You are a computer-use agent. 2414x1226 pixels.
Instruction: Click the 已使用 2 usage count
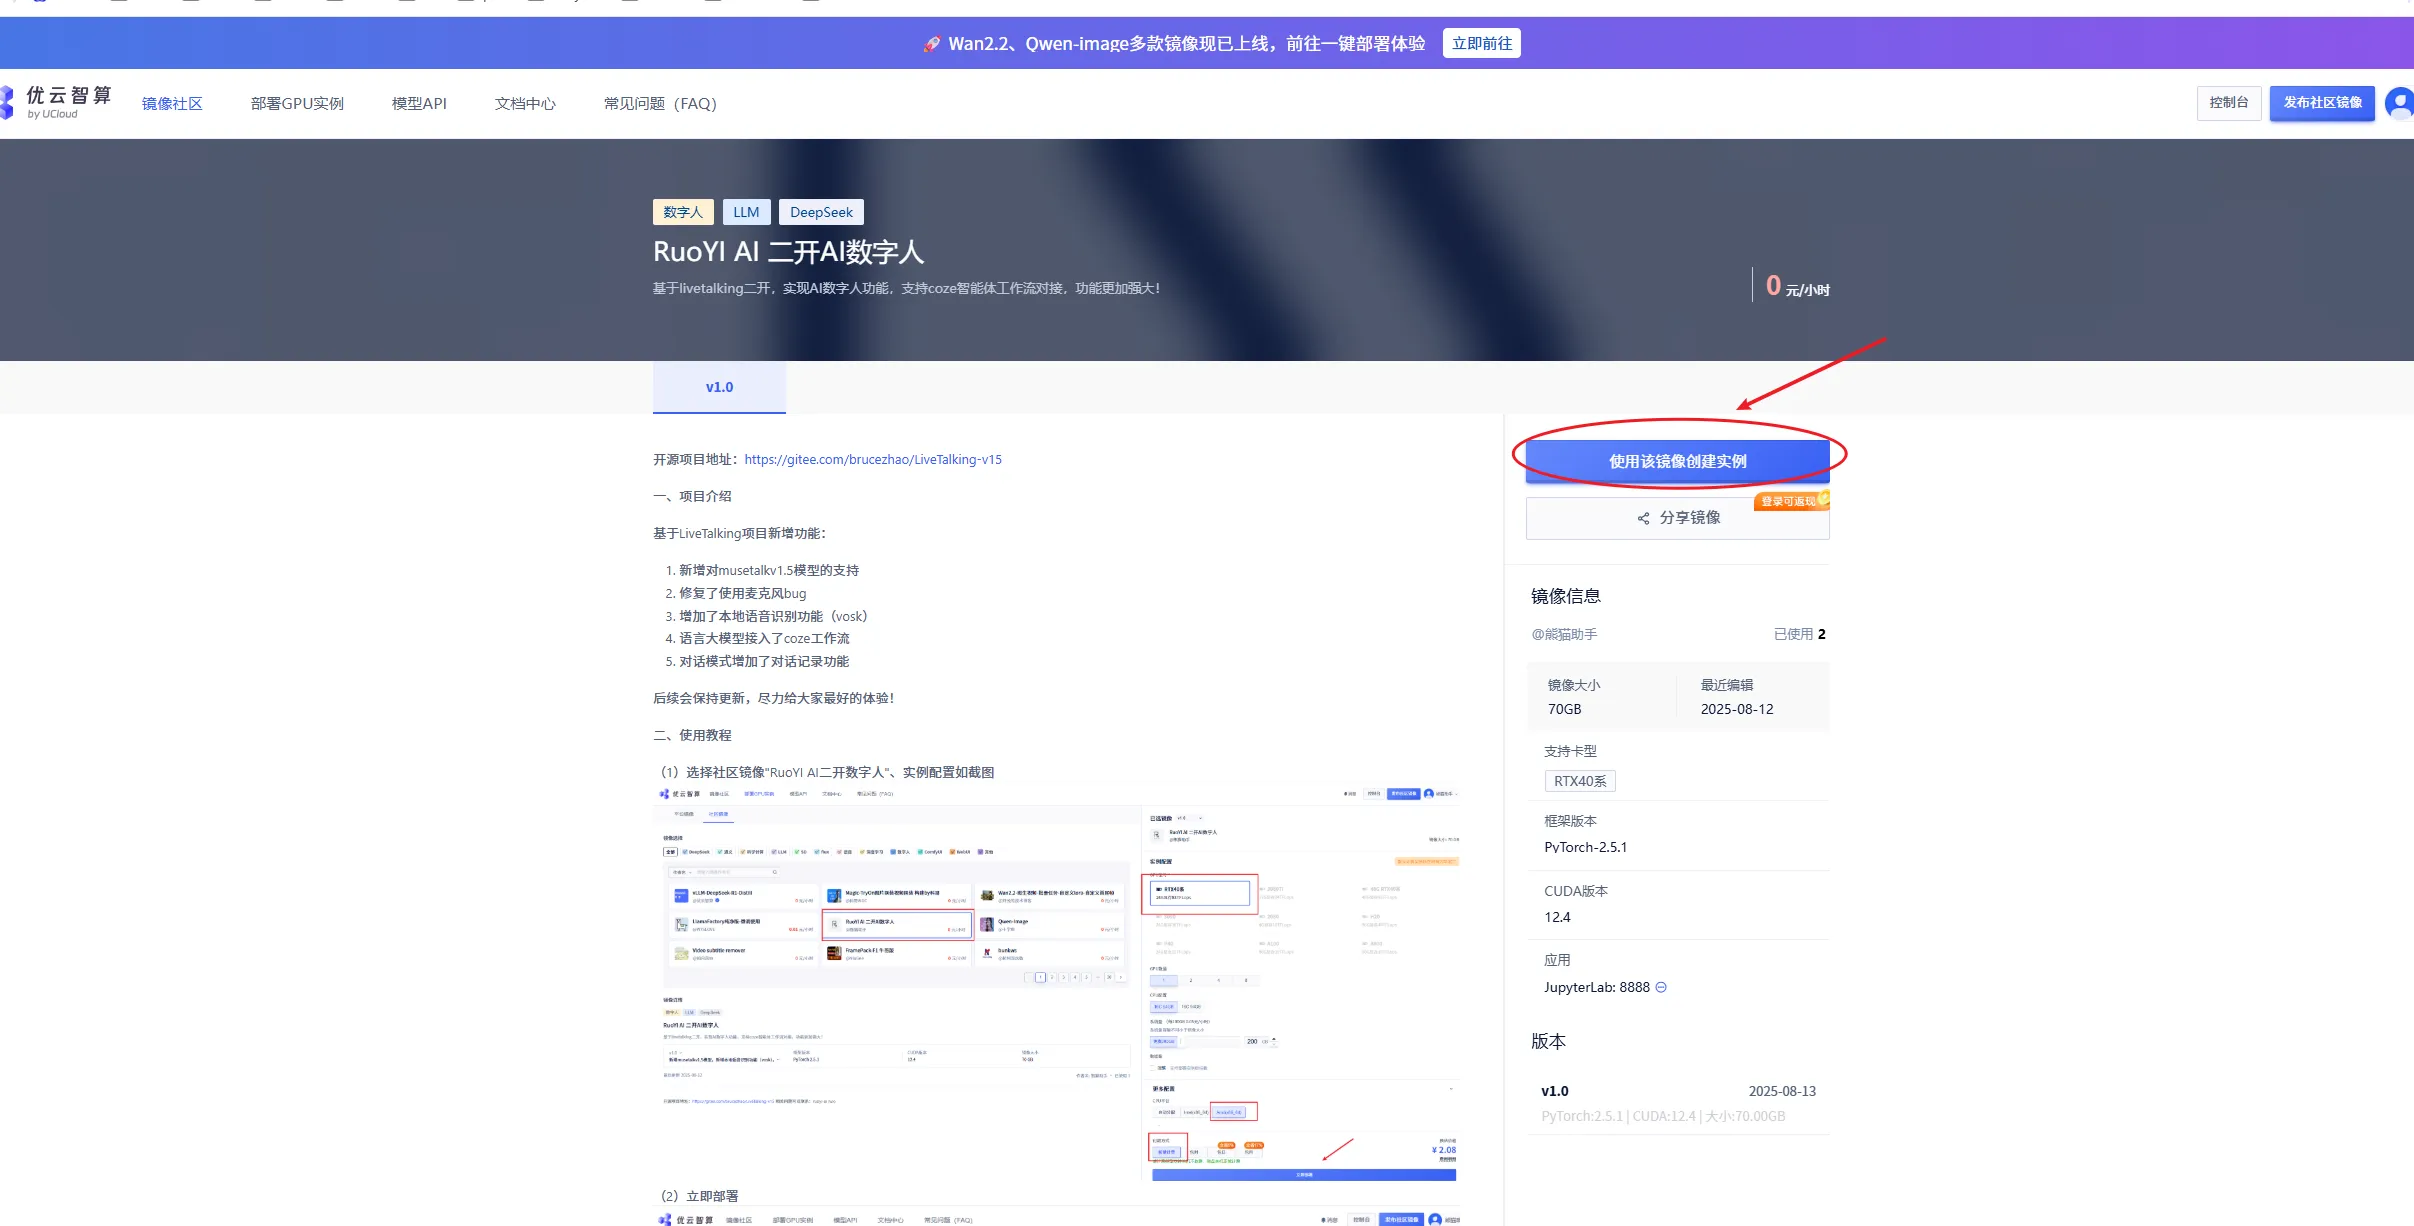[x=1799, y=634]
